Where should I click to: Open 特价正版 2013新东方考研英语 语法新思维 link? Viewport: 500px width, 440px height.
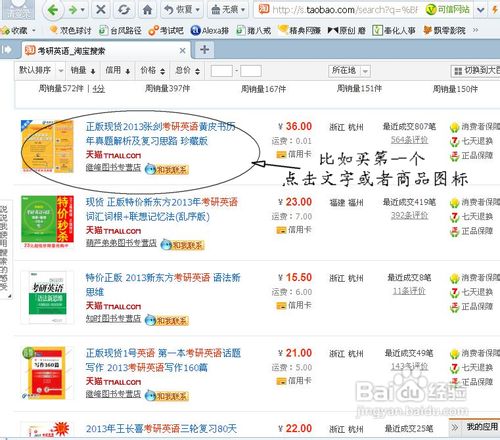click(x=163, y=285)
